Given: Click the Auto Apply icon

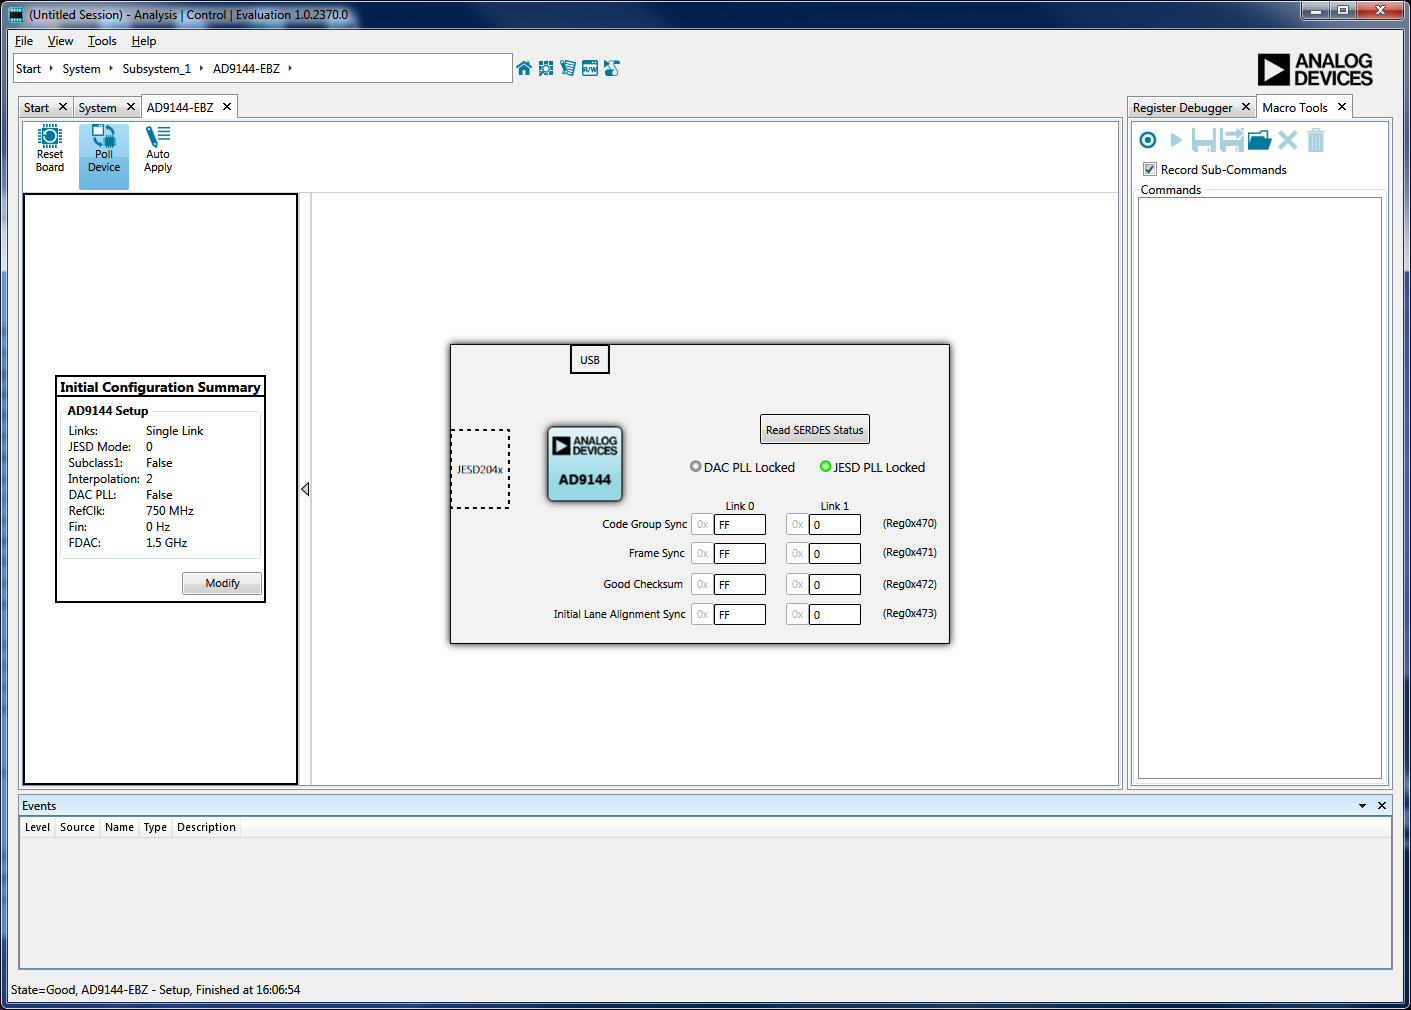Looking at the screenshot, I should (x=158, y=149).
